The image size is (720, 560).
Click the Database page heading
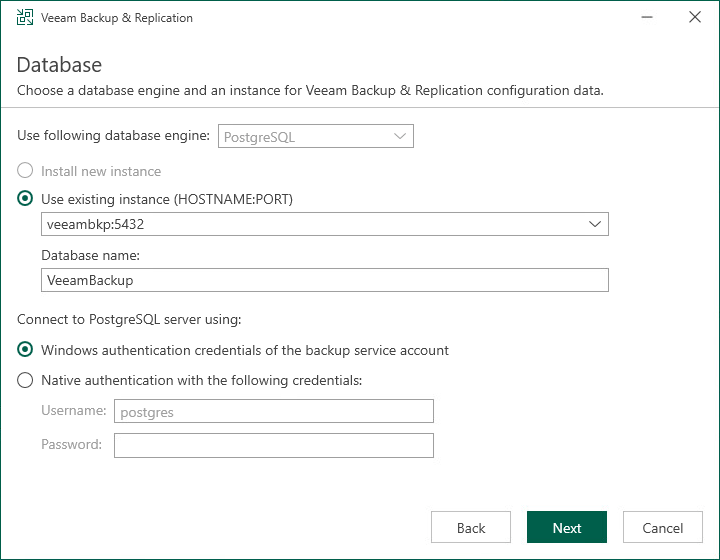pos(59,65)
